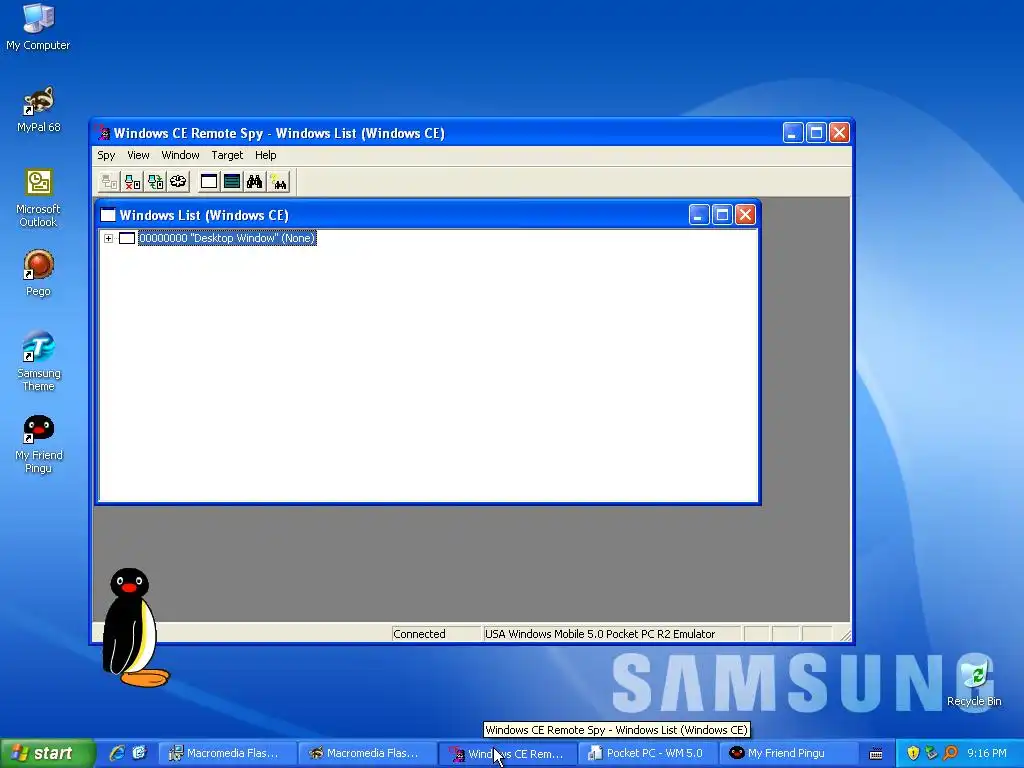Viewport: 1024px width, 768px height.
Task: Switch to second Macromedia Flash taskbar button
Action: tap(368, 753)
